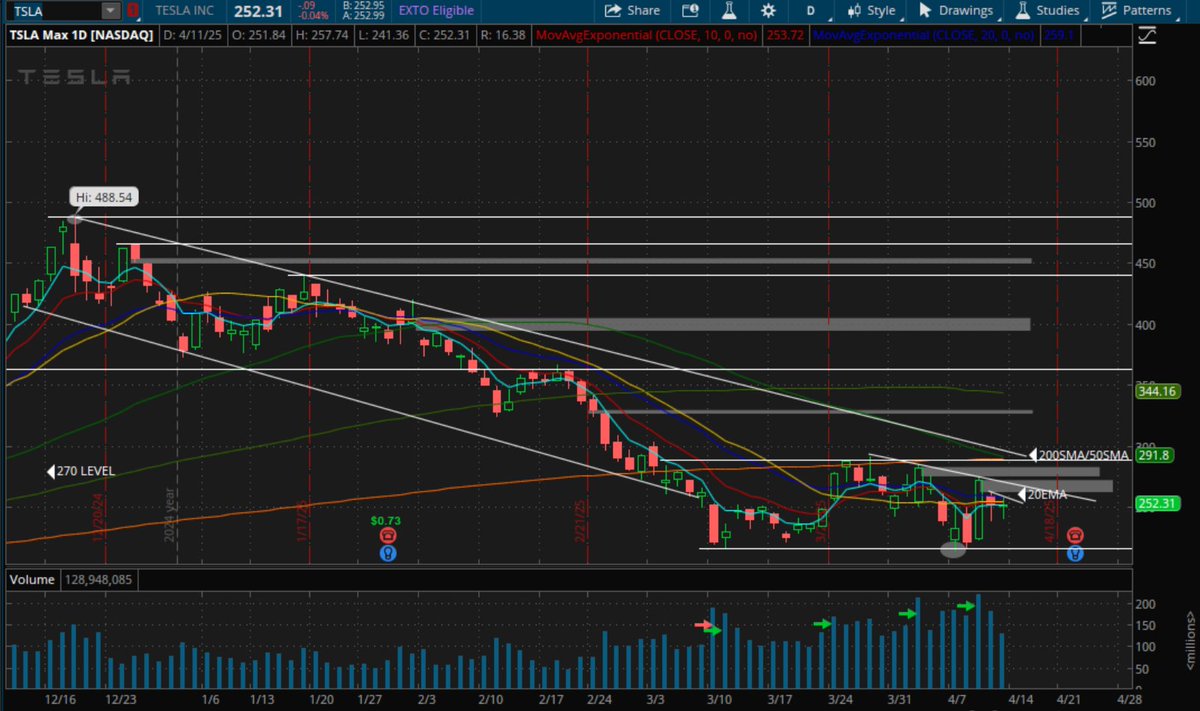Click the green 344.16 price axis tag

[x=1159, y=391]
